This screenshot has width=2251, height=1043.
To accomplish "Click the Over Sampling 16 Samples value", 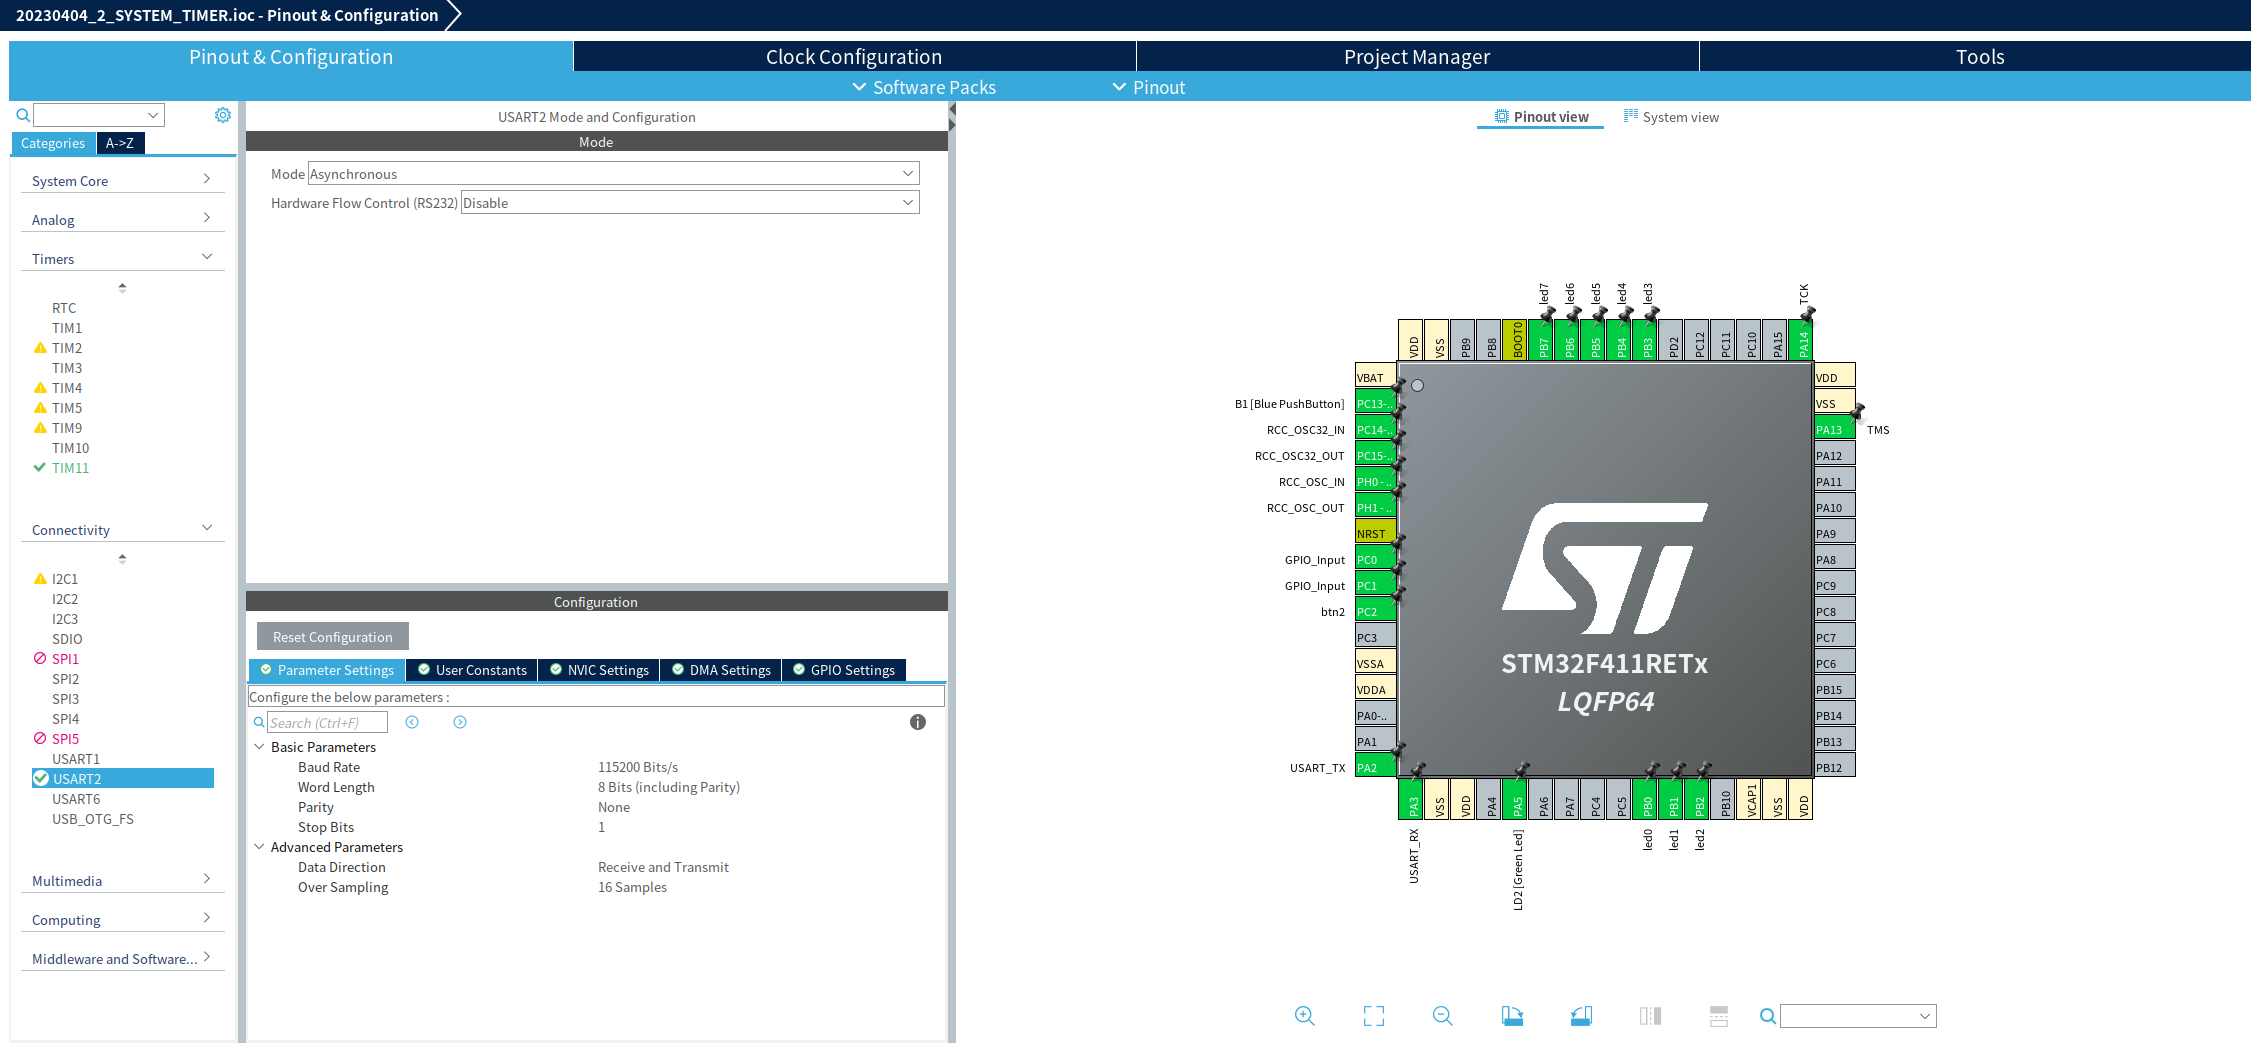I will click(x=632, y=887).
